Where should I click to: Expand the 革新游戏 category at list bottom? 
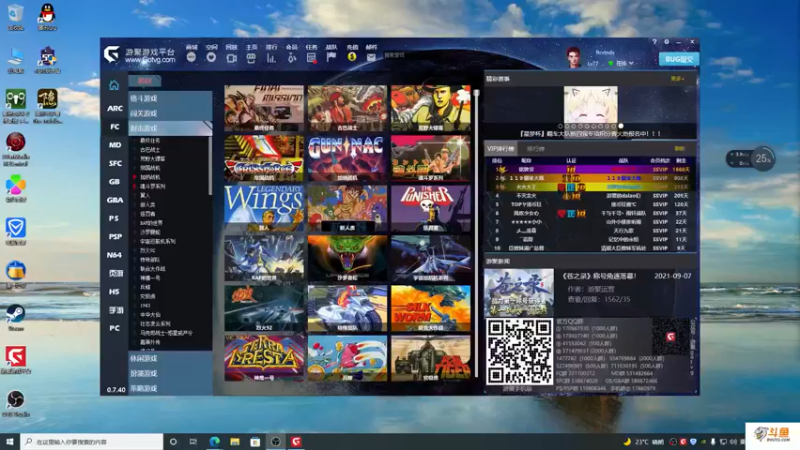[170, 388]
